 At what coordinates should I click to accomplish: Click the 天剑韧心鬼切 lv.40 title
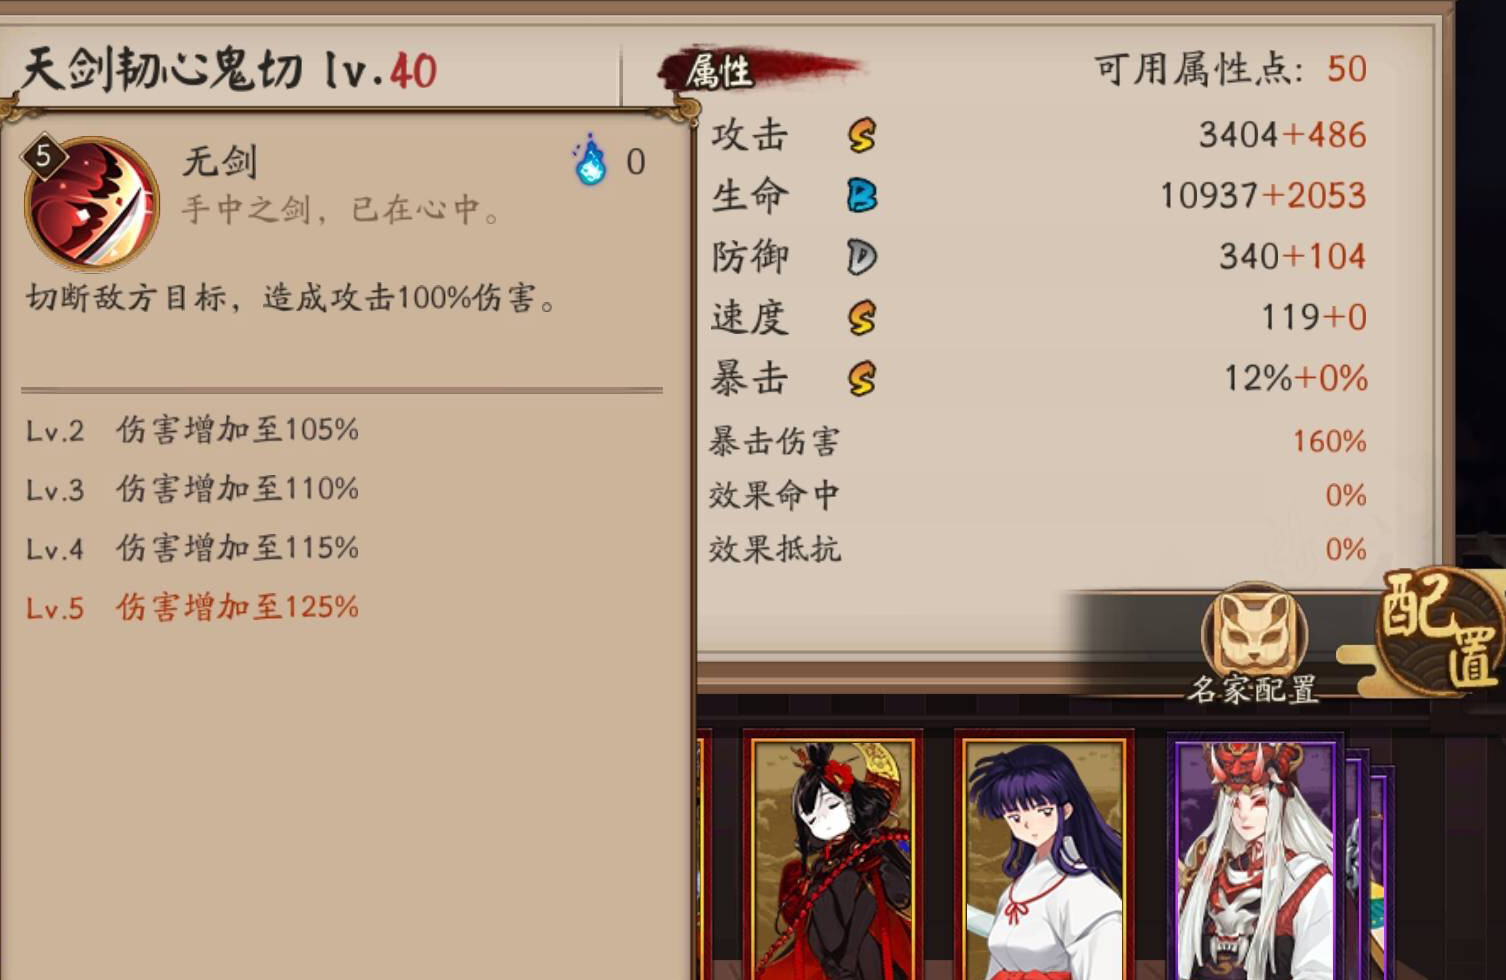coord(230,70)
